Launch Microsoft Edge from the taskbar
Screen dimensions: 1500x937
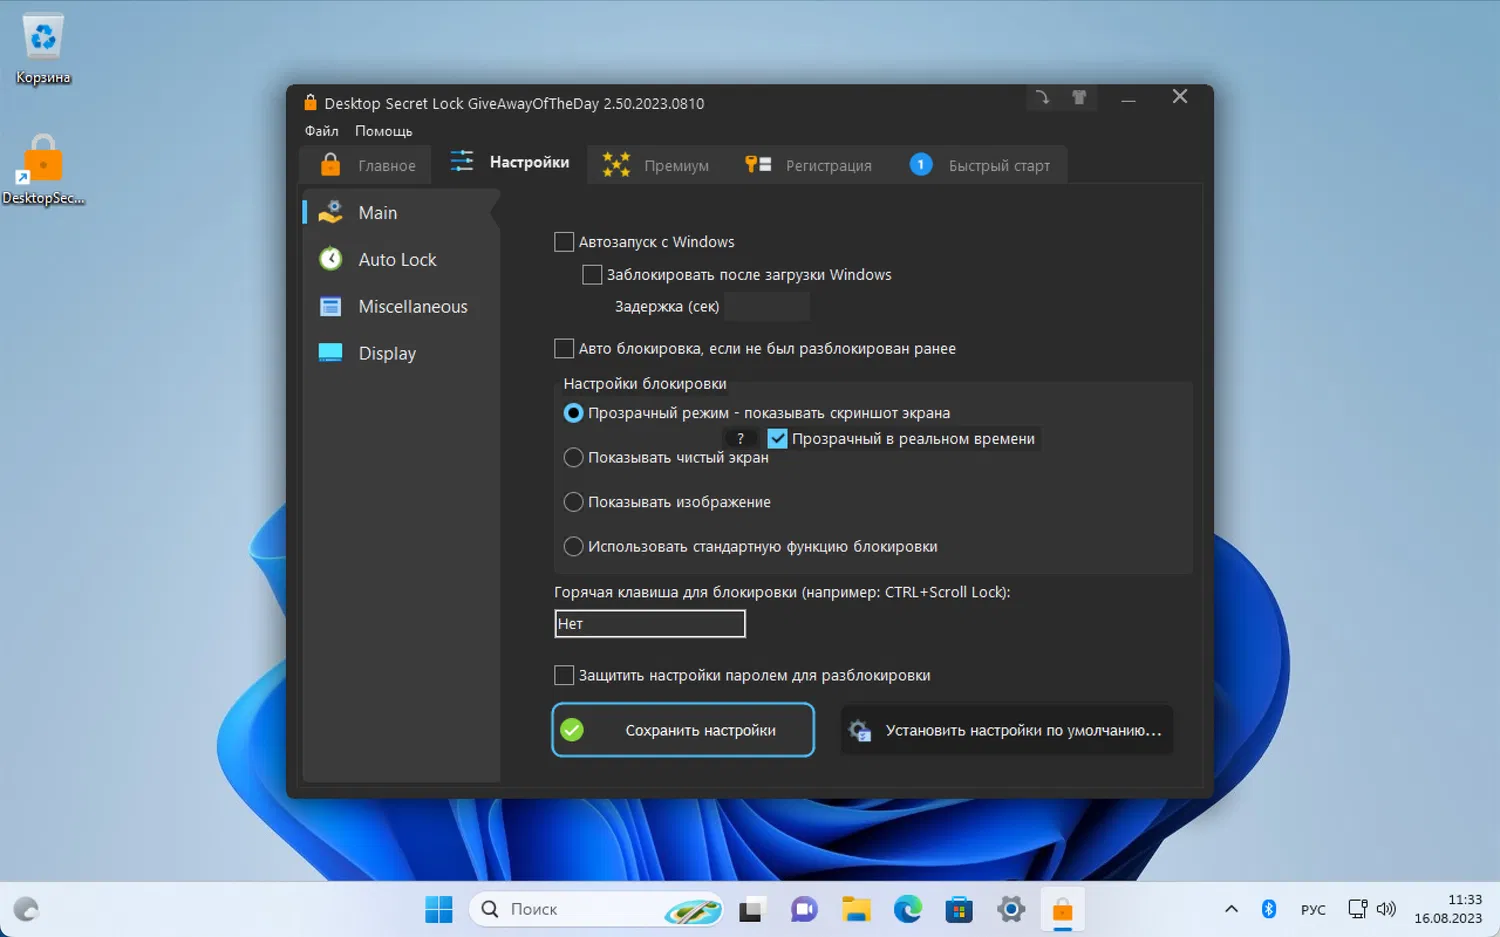(x=908, y=909)
